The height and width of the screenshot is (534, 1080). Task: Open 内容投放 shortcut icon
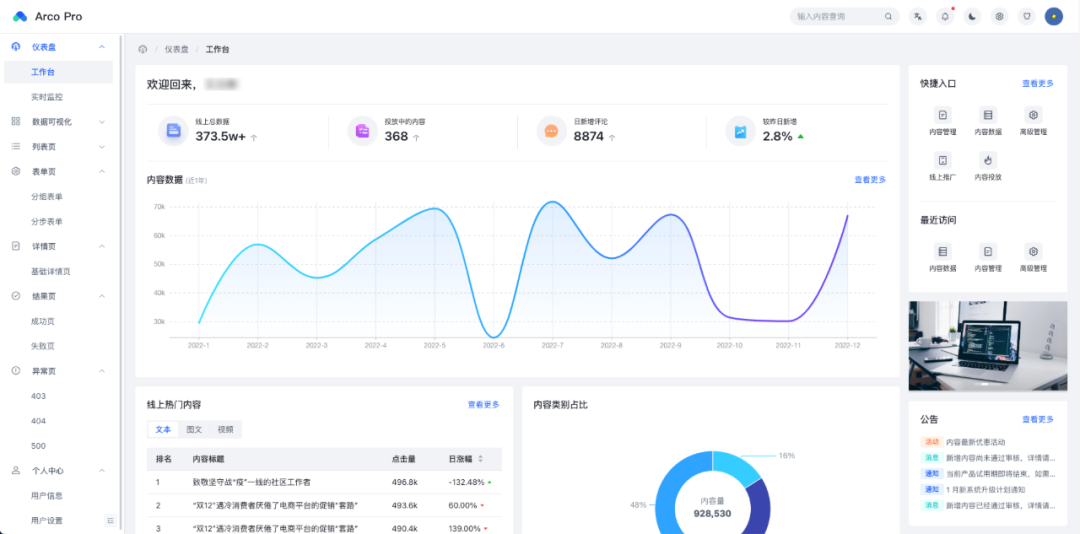988,161
